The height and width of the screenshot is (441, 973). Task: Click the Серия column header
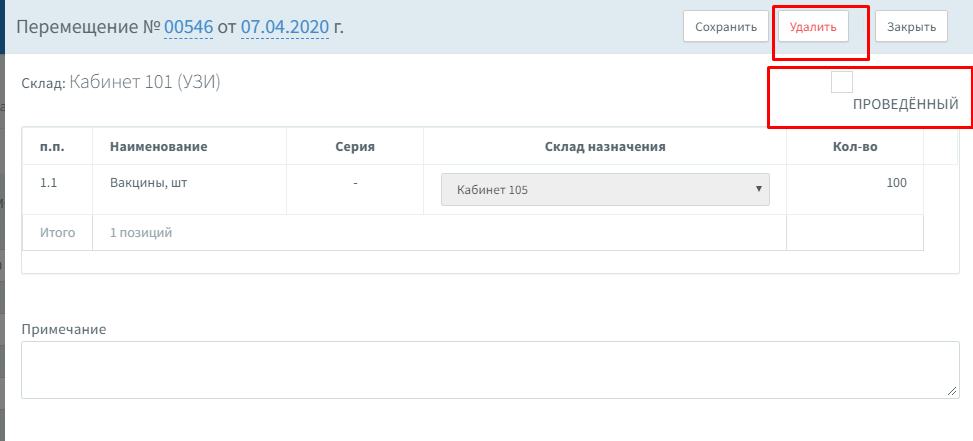355,147
